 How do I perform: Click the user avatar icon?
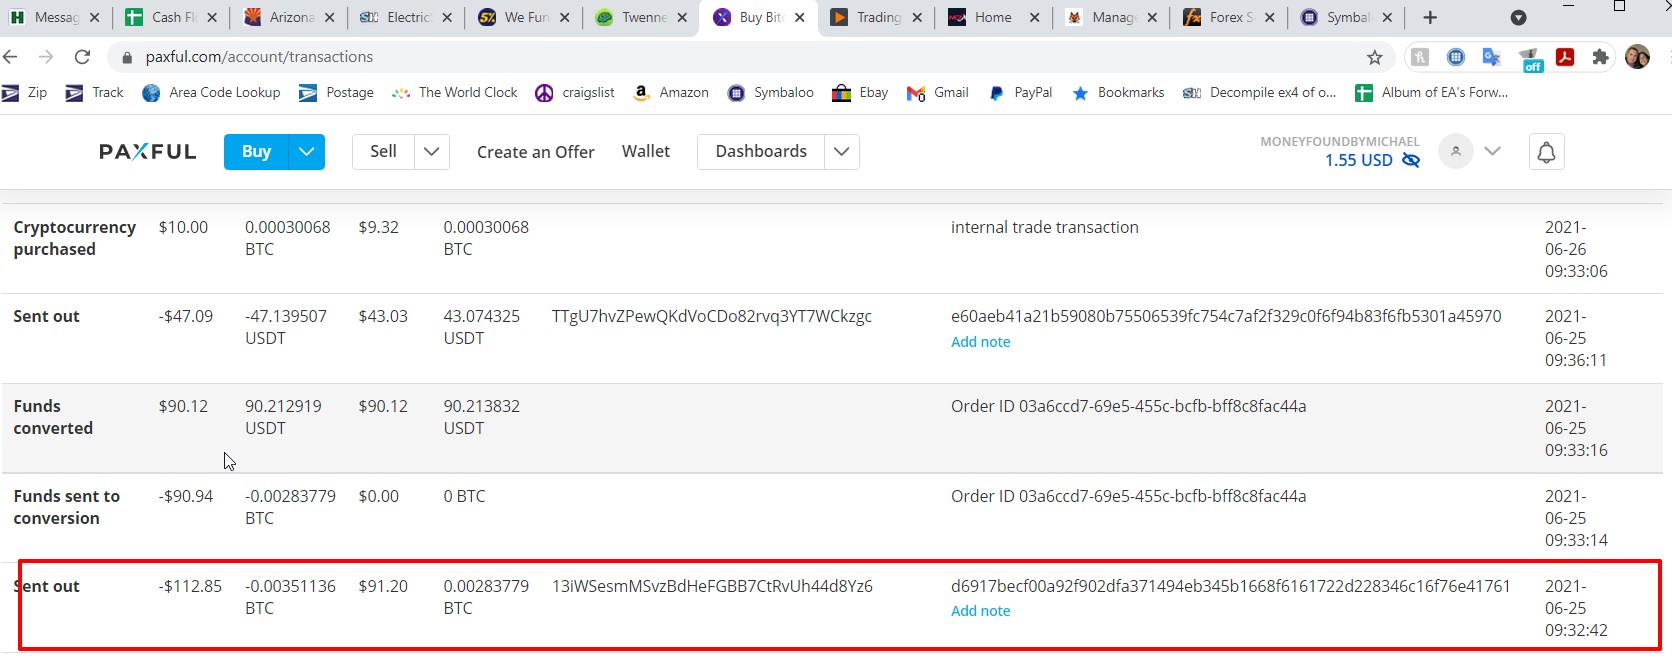(1455, 152)
